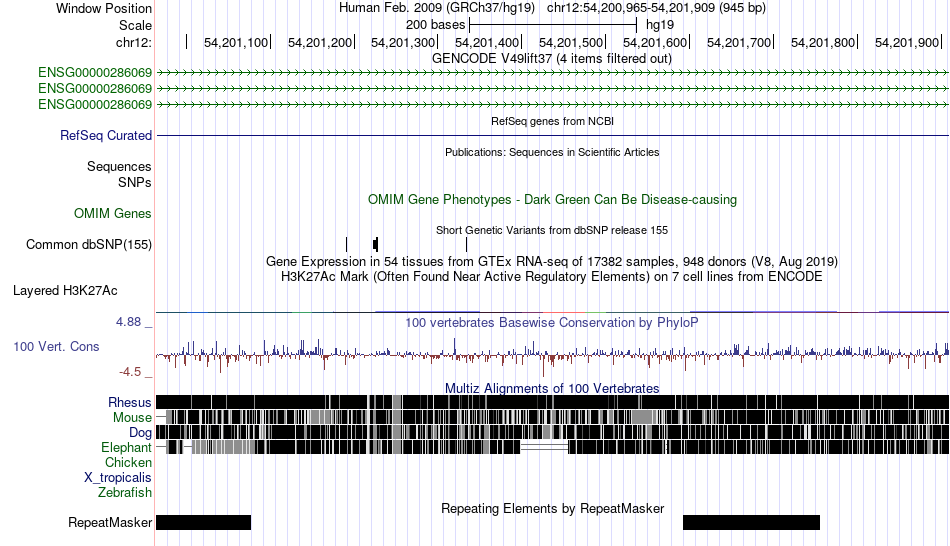Click the Human Feb. 2009 (GRCh37/hg19) heading
The height and width of the screenshot is (546, 950).
click(x=437, y=8)
